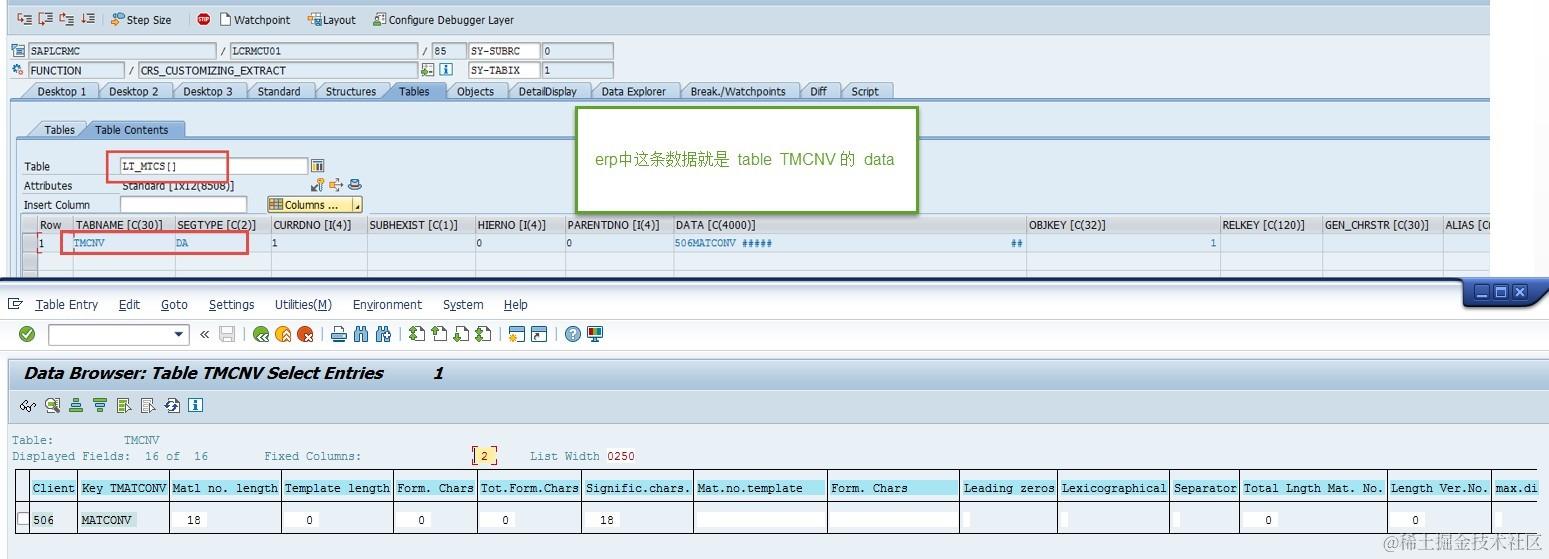Click the Sort Ascending icon in Data Browser
1549x559 pixels.
click(x=76, y=405)
